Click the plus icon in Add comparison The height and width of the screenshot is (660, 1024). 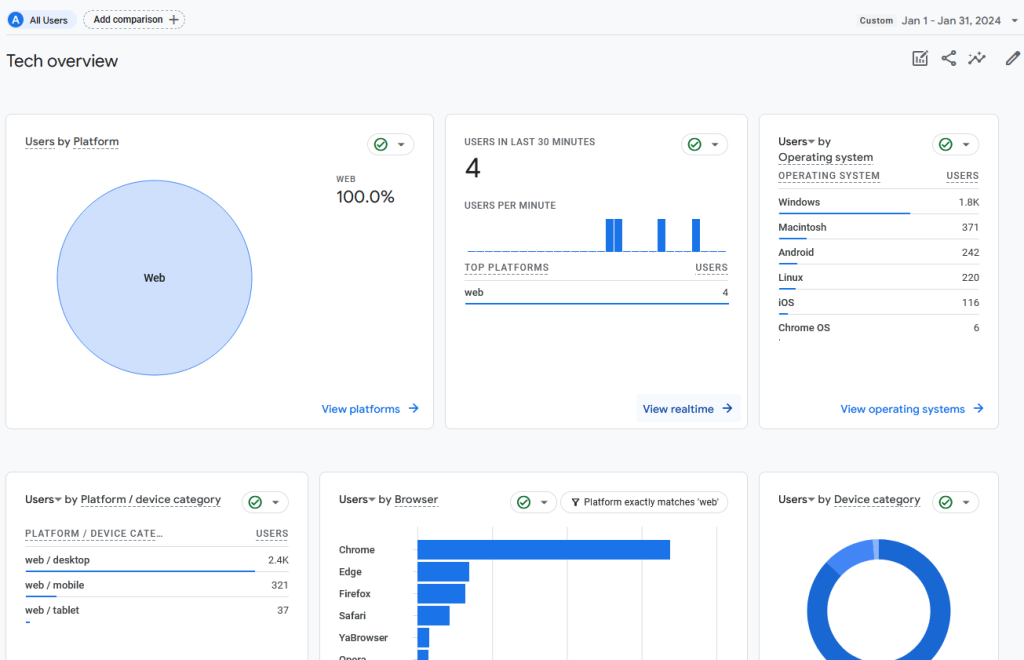(174, 20)
